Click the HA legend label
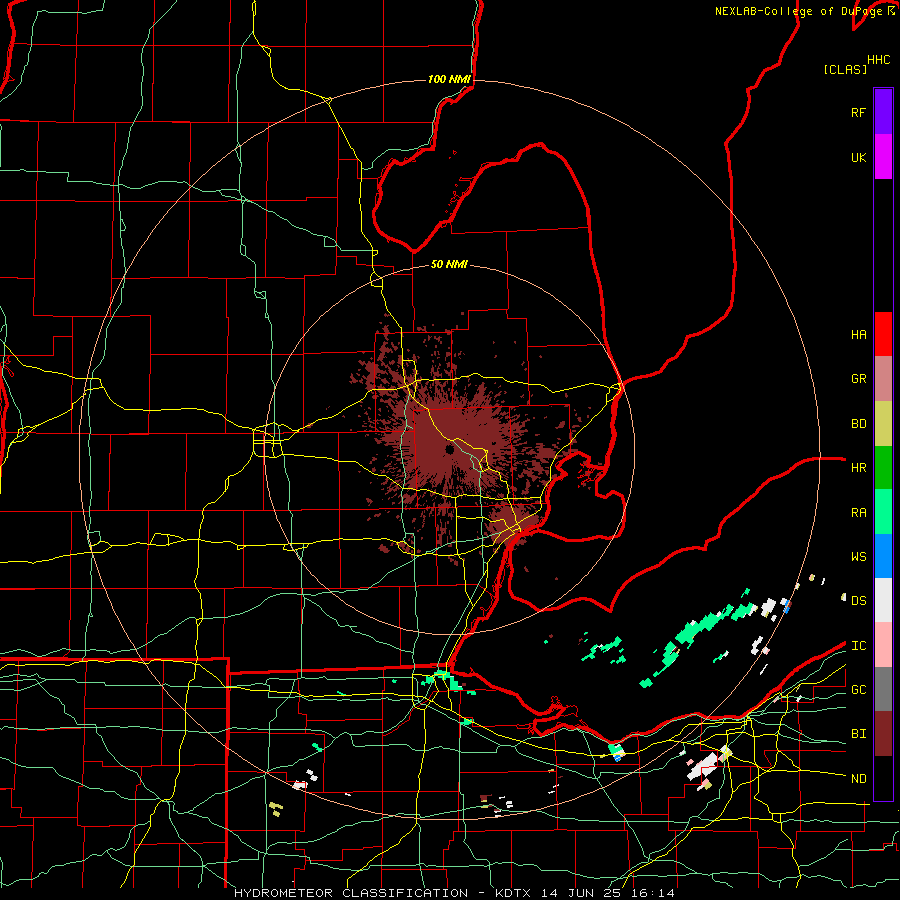 tap(858, 334)
